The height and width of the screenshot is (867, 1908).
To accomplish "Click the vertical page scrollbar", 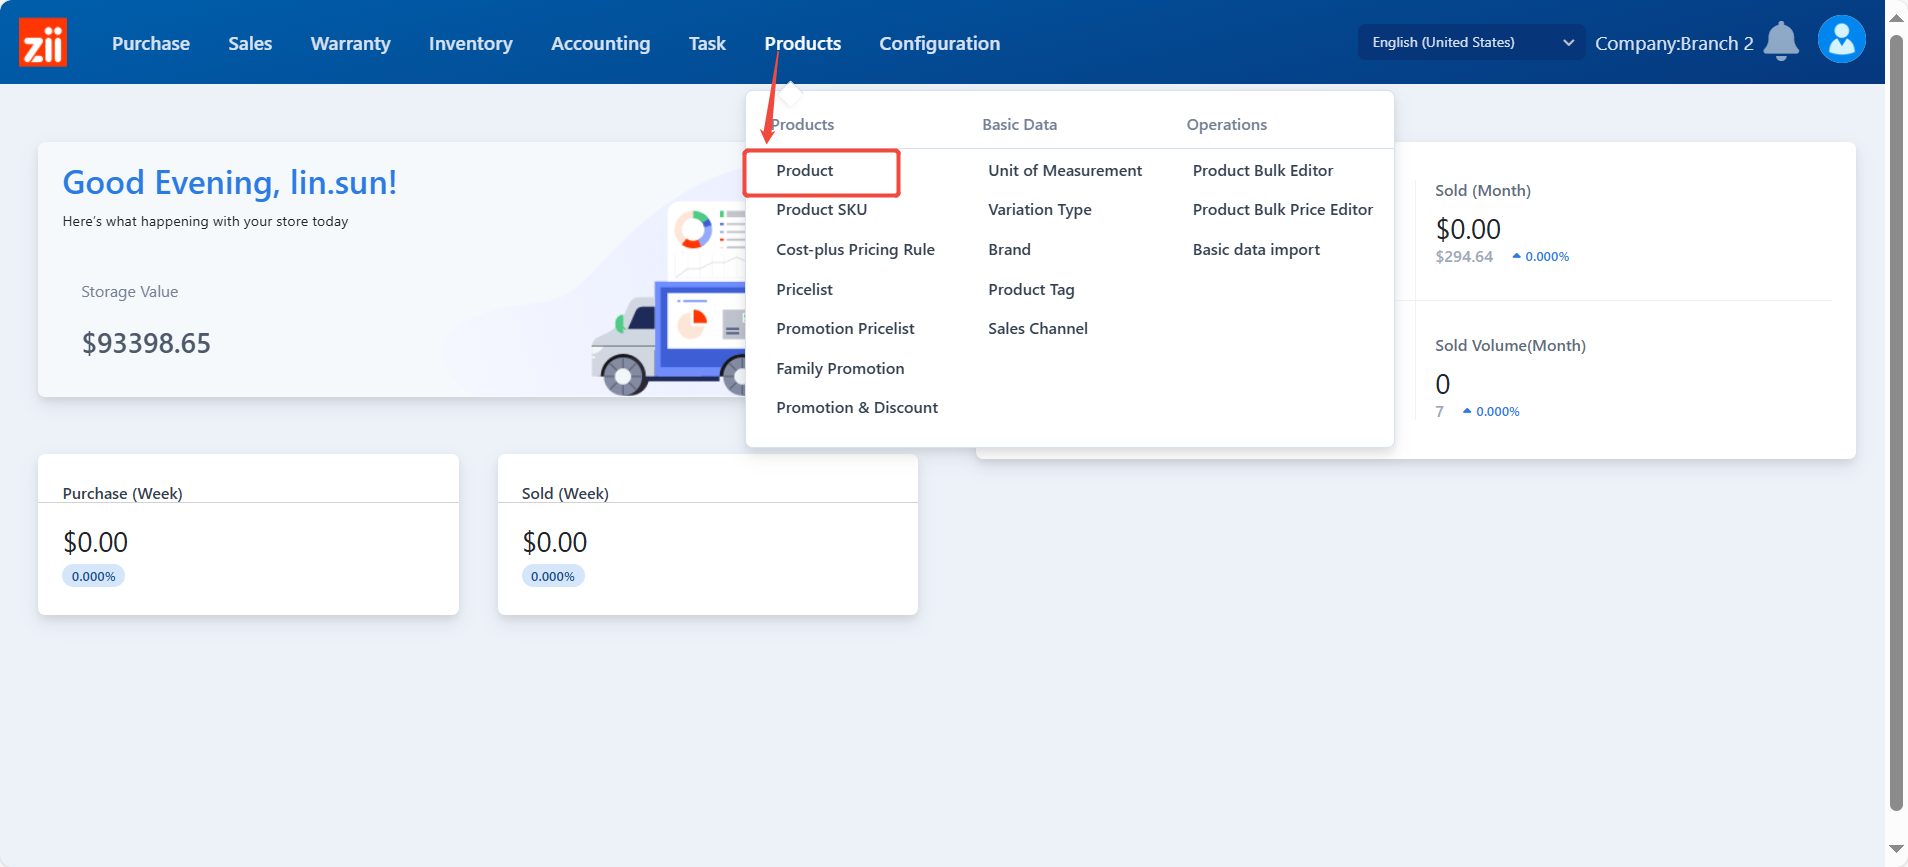I will click(x=1896, y=420).
